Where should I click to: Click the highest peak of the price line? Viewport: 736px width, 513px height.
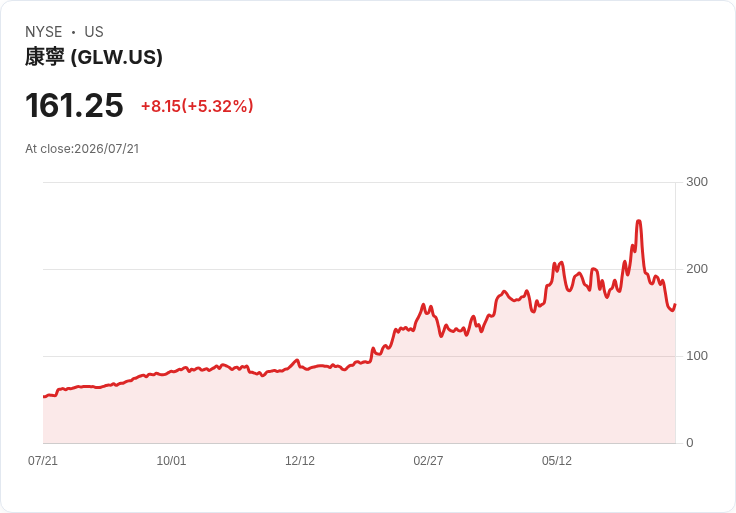pos(638,221)
